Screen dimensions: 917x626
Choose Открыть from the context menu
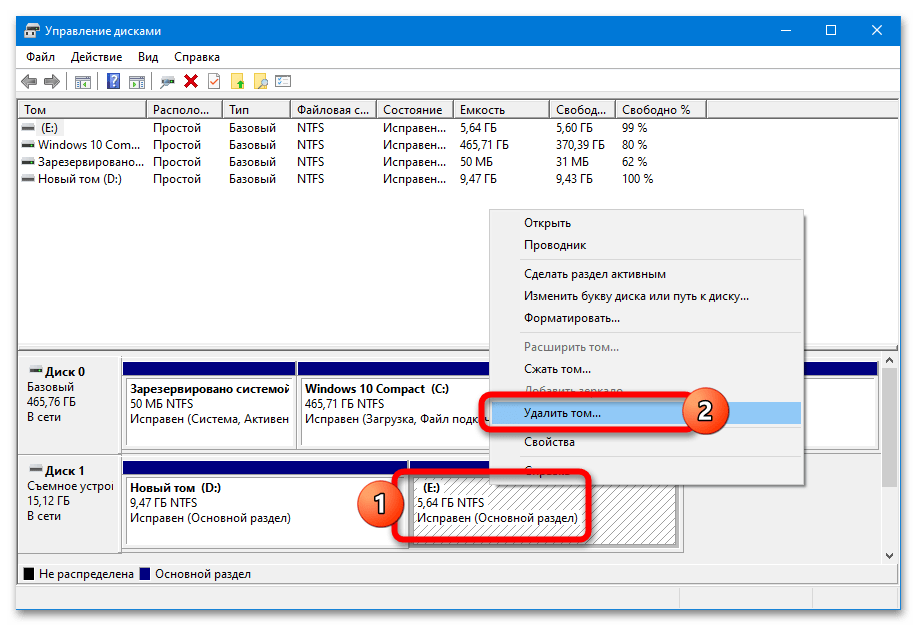[646, 223]
